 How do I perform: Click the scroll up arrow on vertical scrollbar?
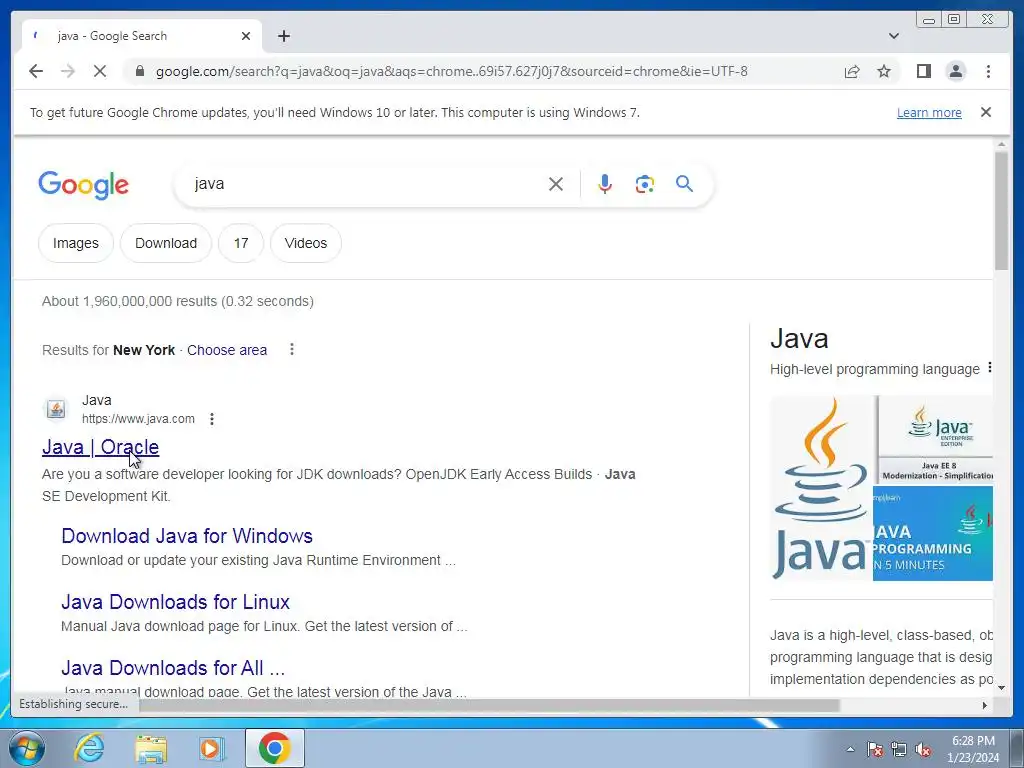coord(1001,144)
